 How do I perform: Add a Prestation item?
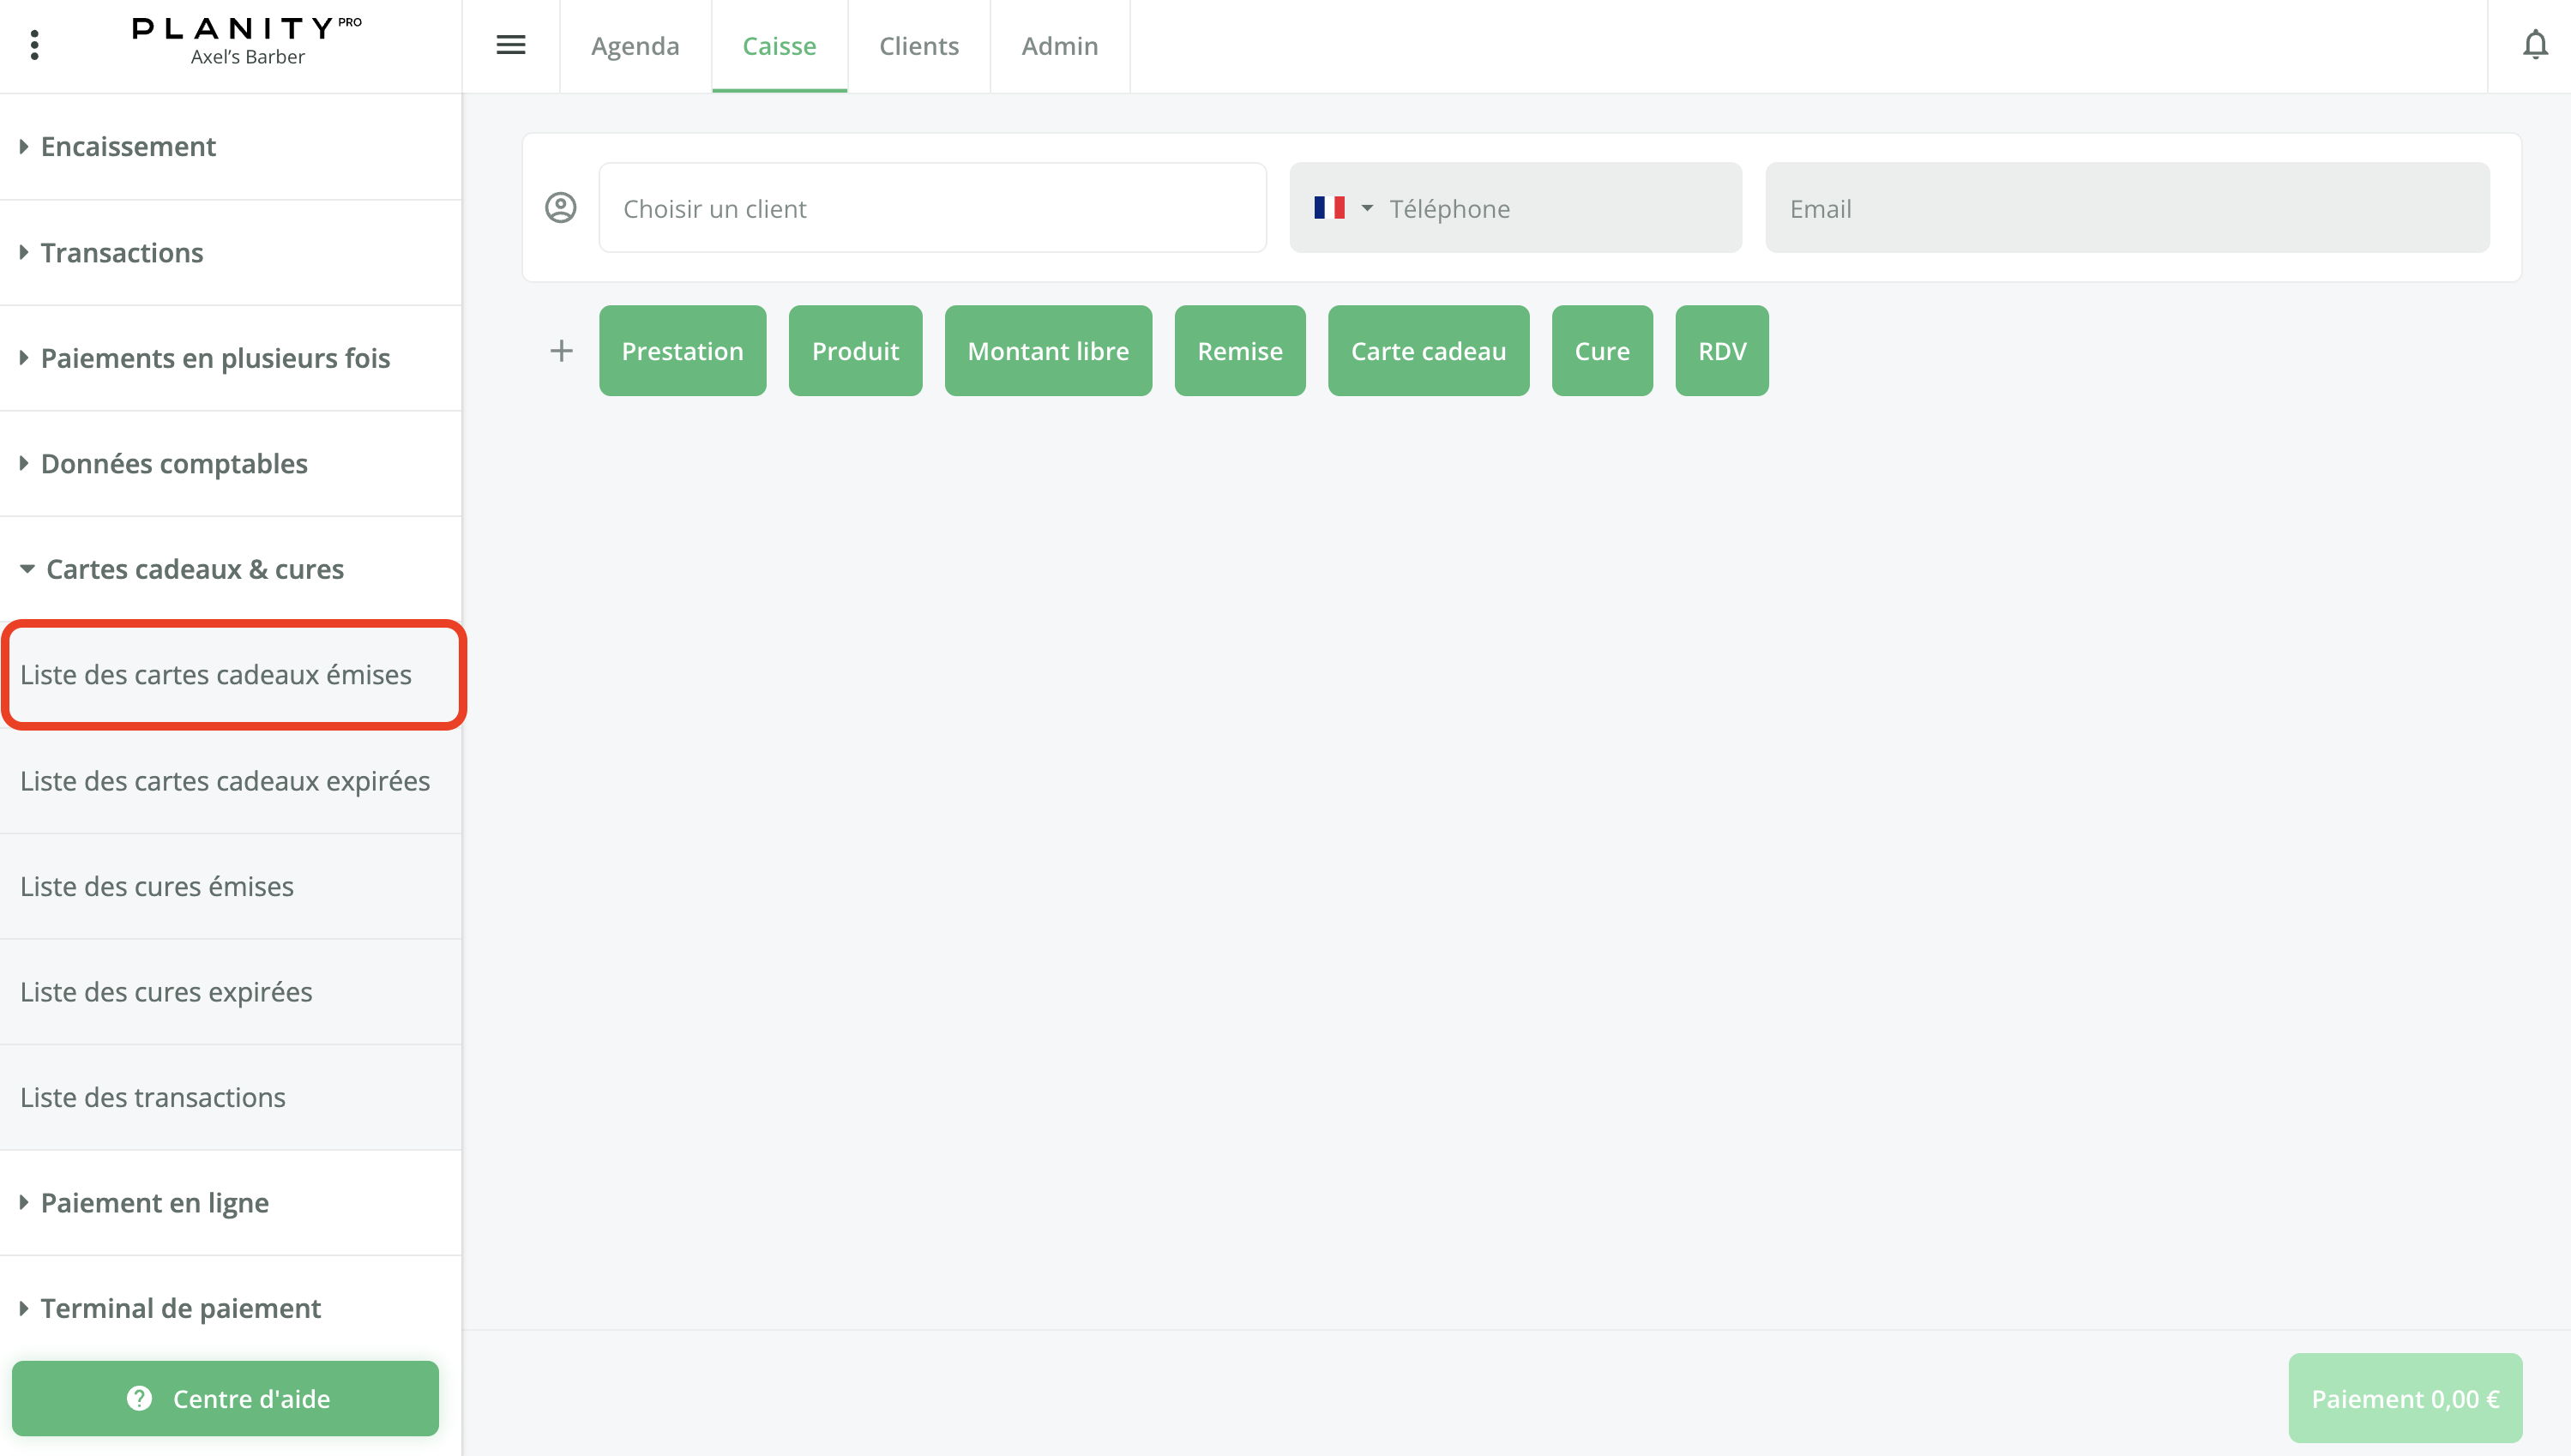click(682, 351)
